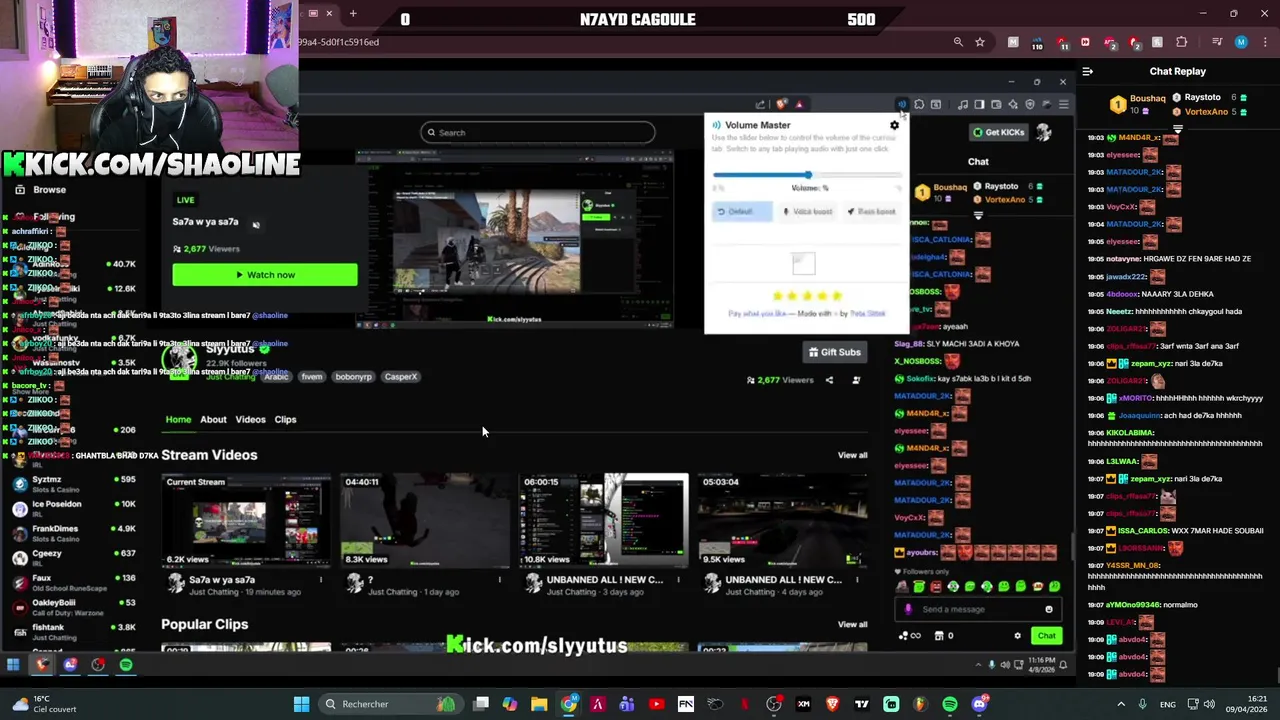The height and width of the screenshot is (720, 1280).
Task: Show hidden system tray icons chevron
Action: [x=1121, y=704]
